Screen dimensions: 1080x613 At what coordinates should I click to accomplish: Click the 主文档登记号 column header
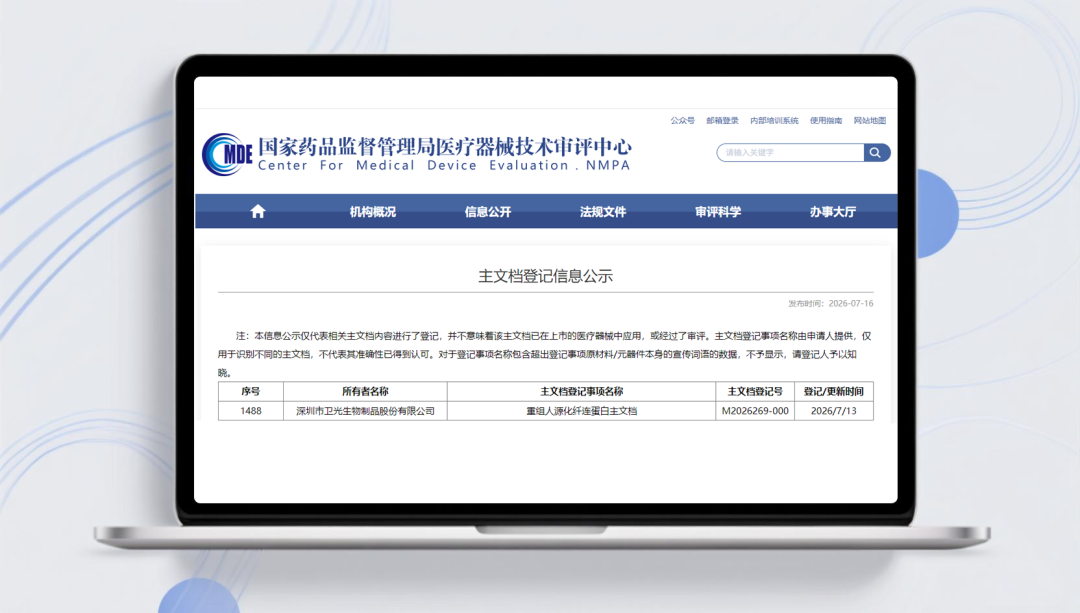(755, 391)
